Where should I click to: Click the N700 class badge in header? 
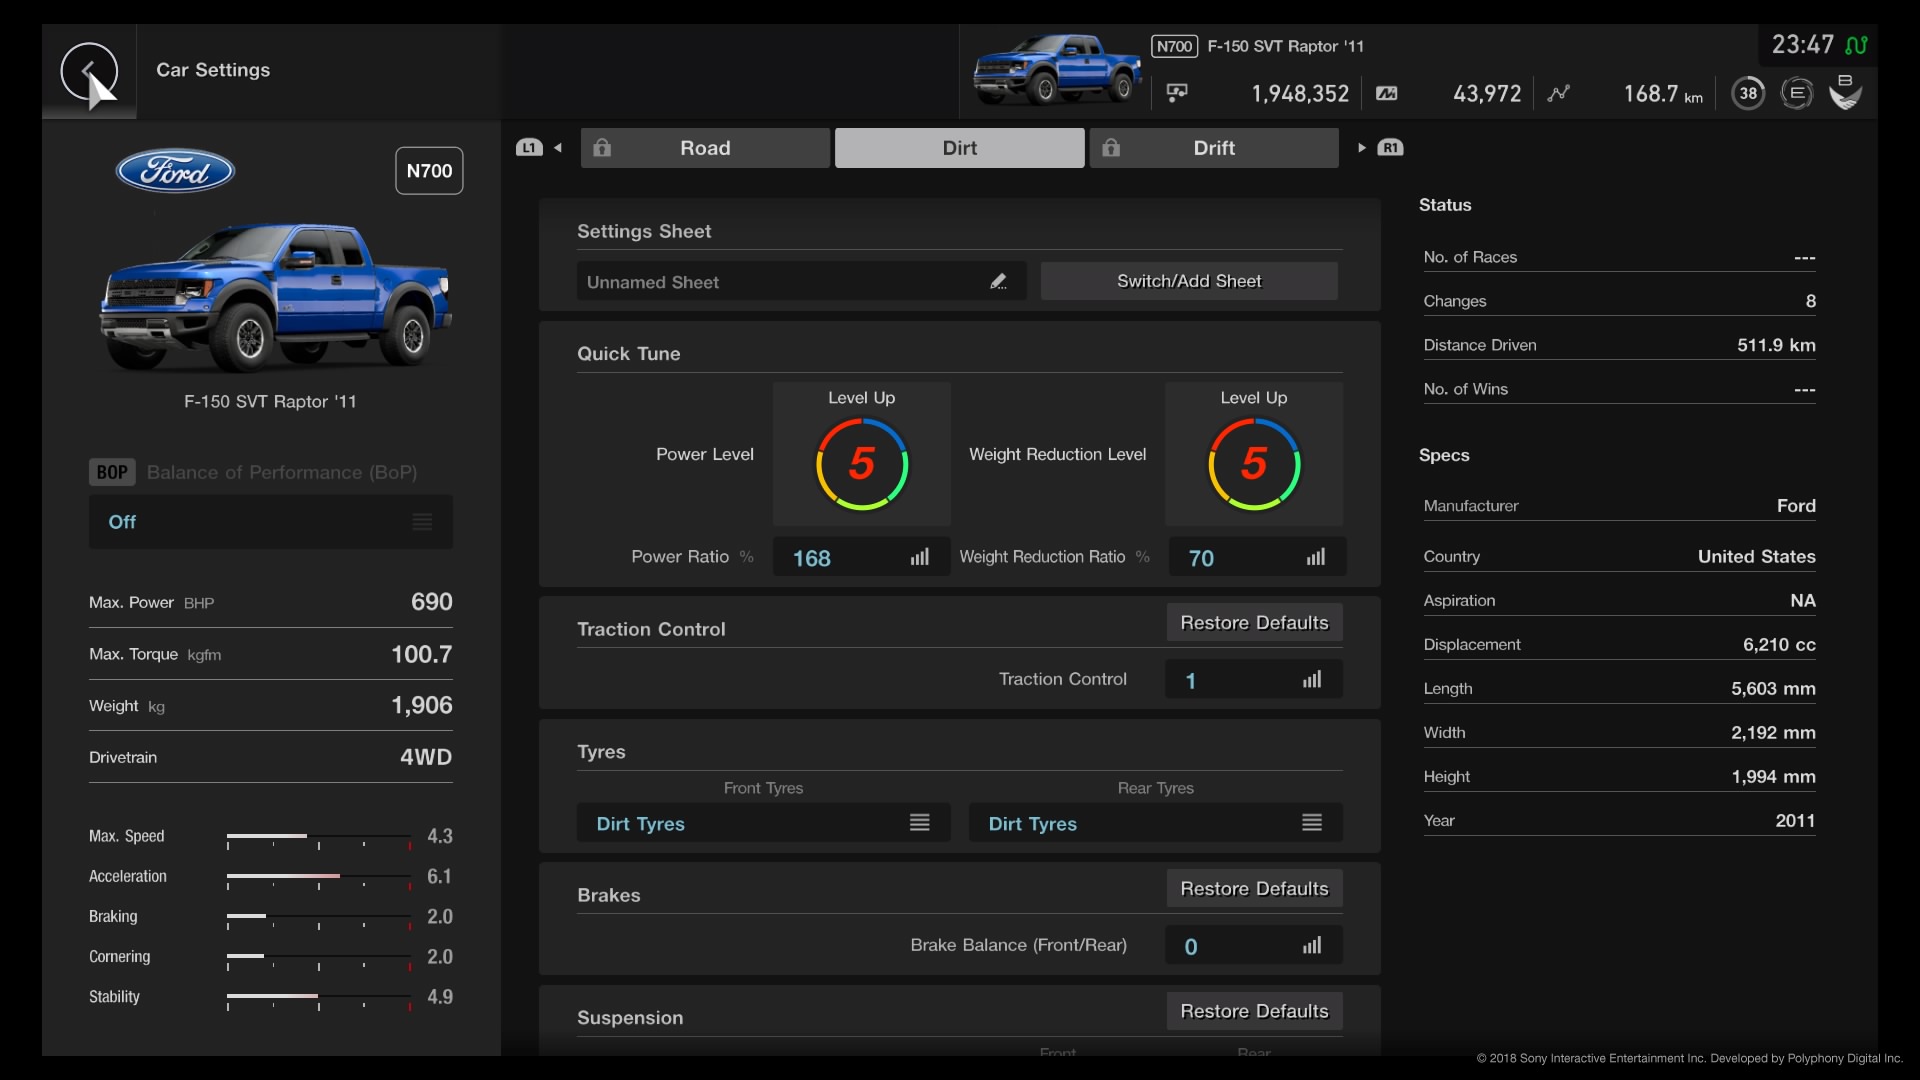[x=1174, y=46]
